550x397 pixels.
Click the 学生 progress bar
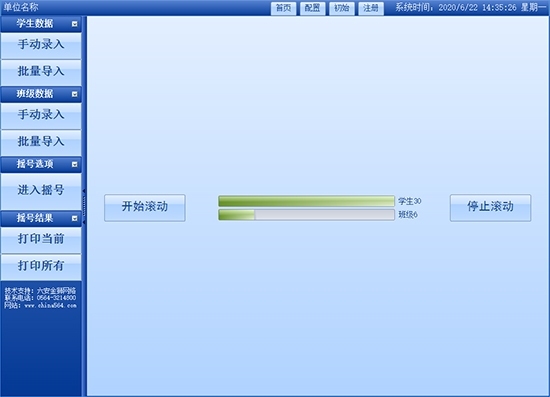[307, 201]
